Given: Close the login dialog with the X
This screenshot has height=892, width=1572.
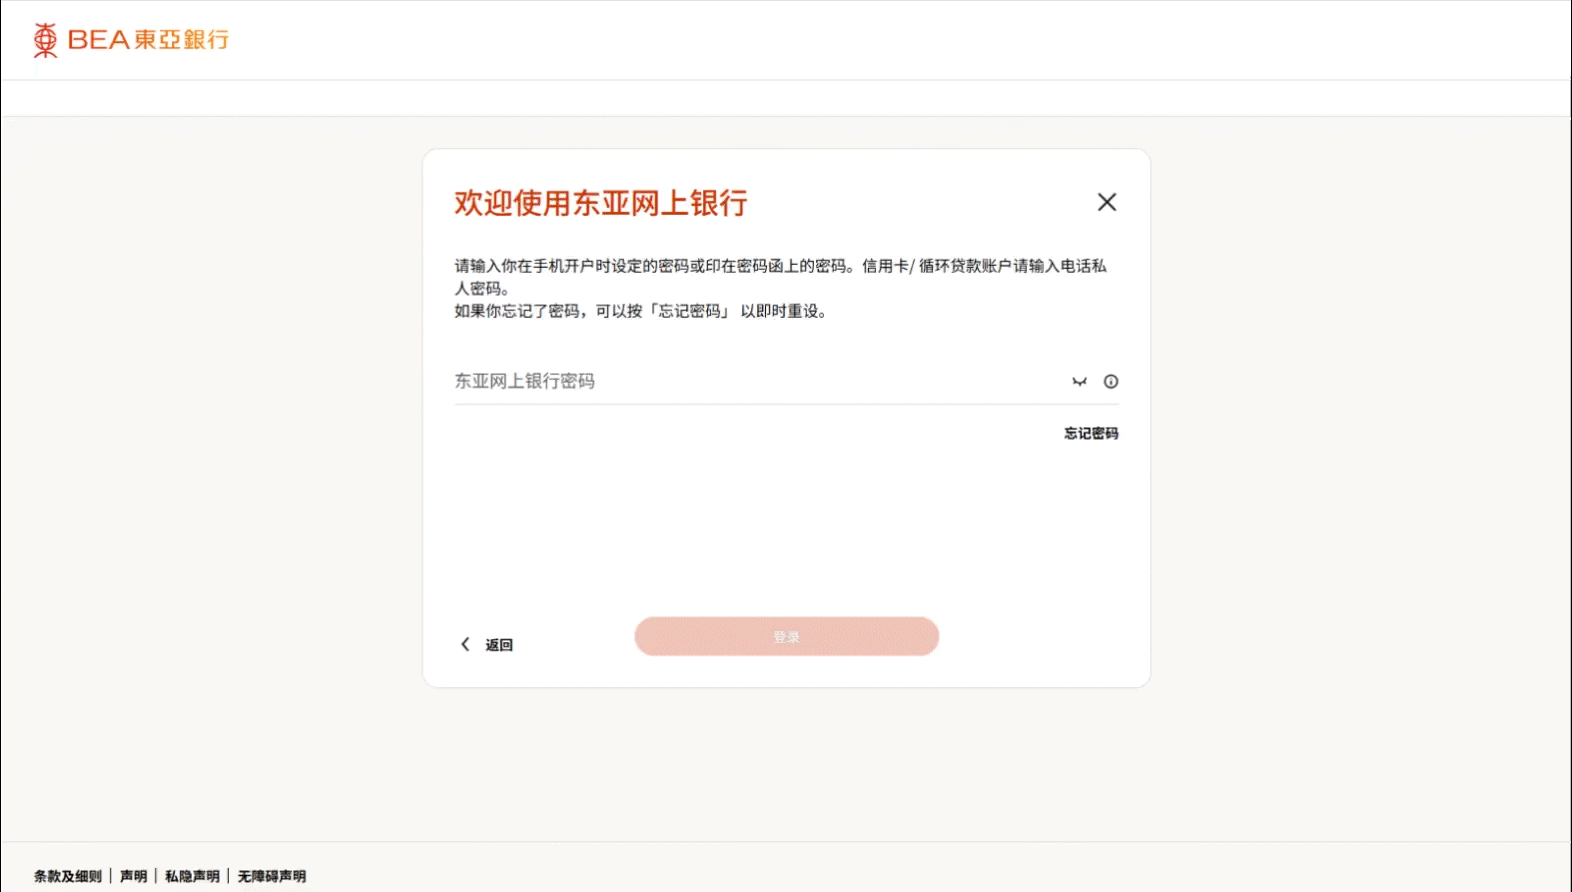Looking at the screenshot, I should (1107, 202).
